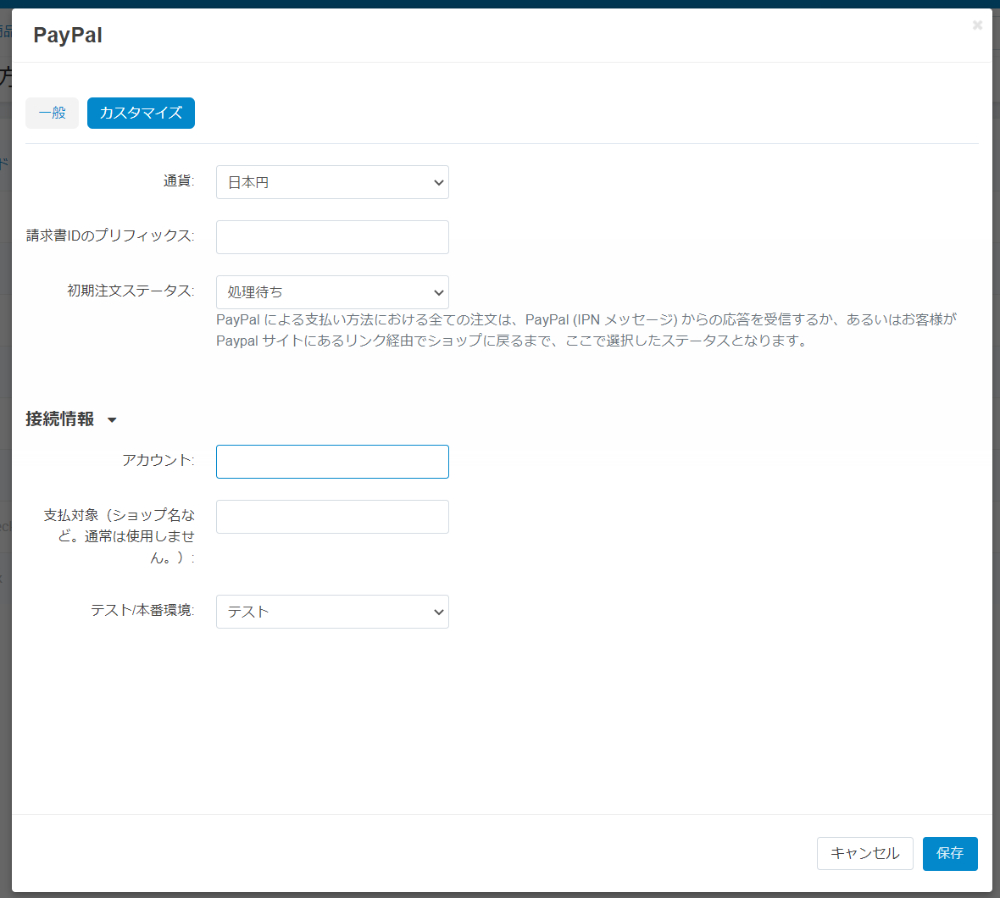1000x898 pixels.
Task: Click the 支払対象 input field
Action: (x=332, y=517)
